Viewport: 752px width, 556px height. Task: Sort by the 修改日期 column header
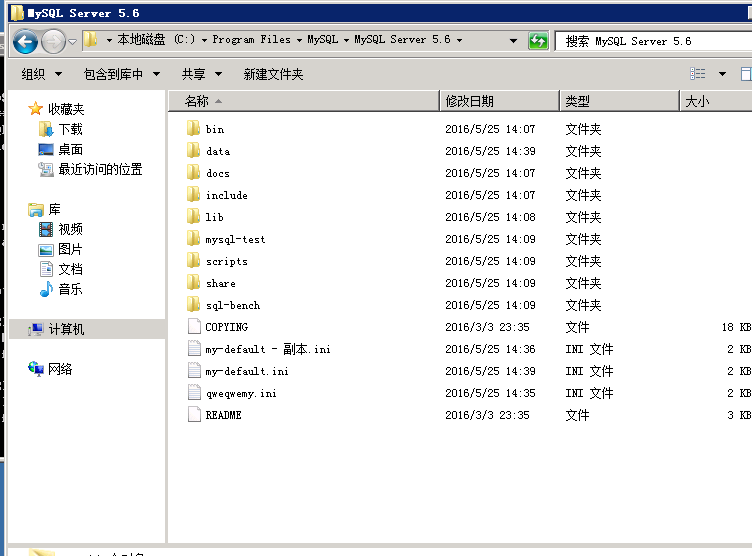click(x=499, y=101)
